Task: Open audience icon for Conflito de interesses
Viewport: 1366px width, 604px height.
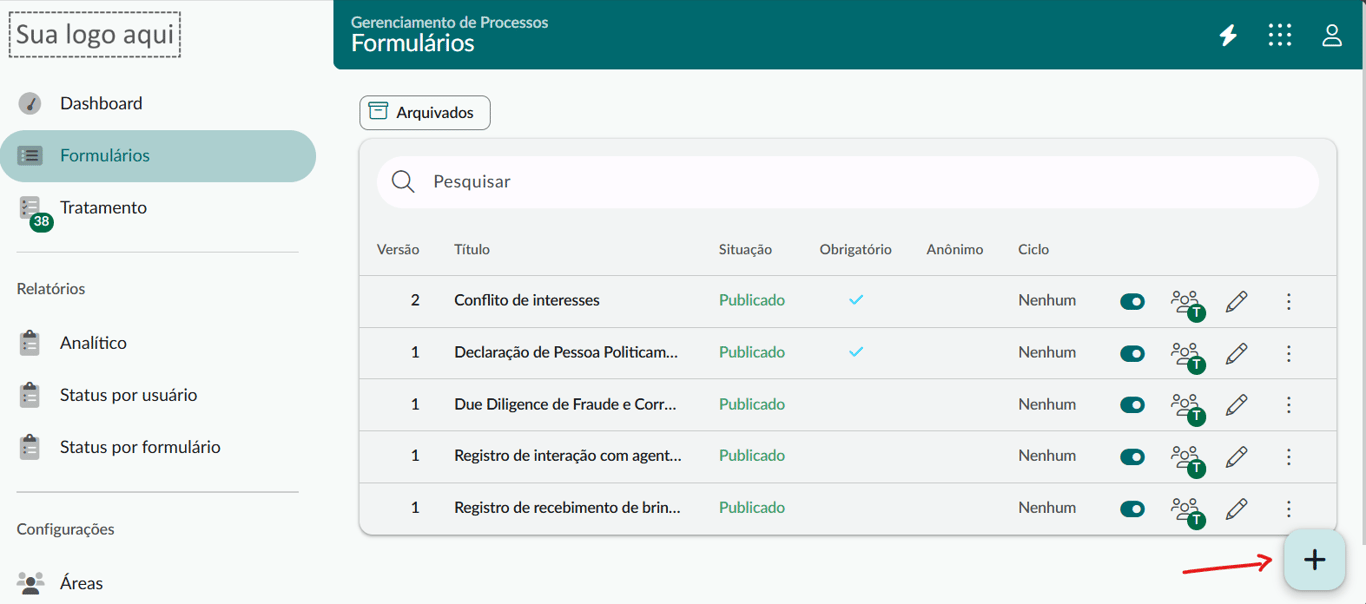Action: 1188,304
